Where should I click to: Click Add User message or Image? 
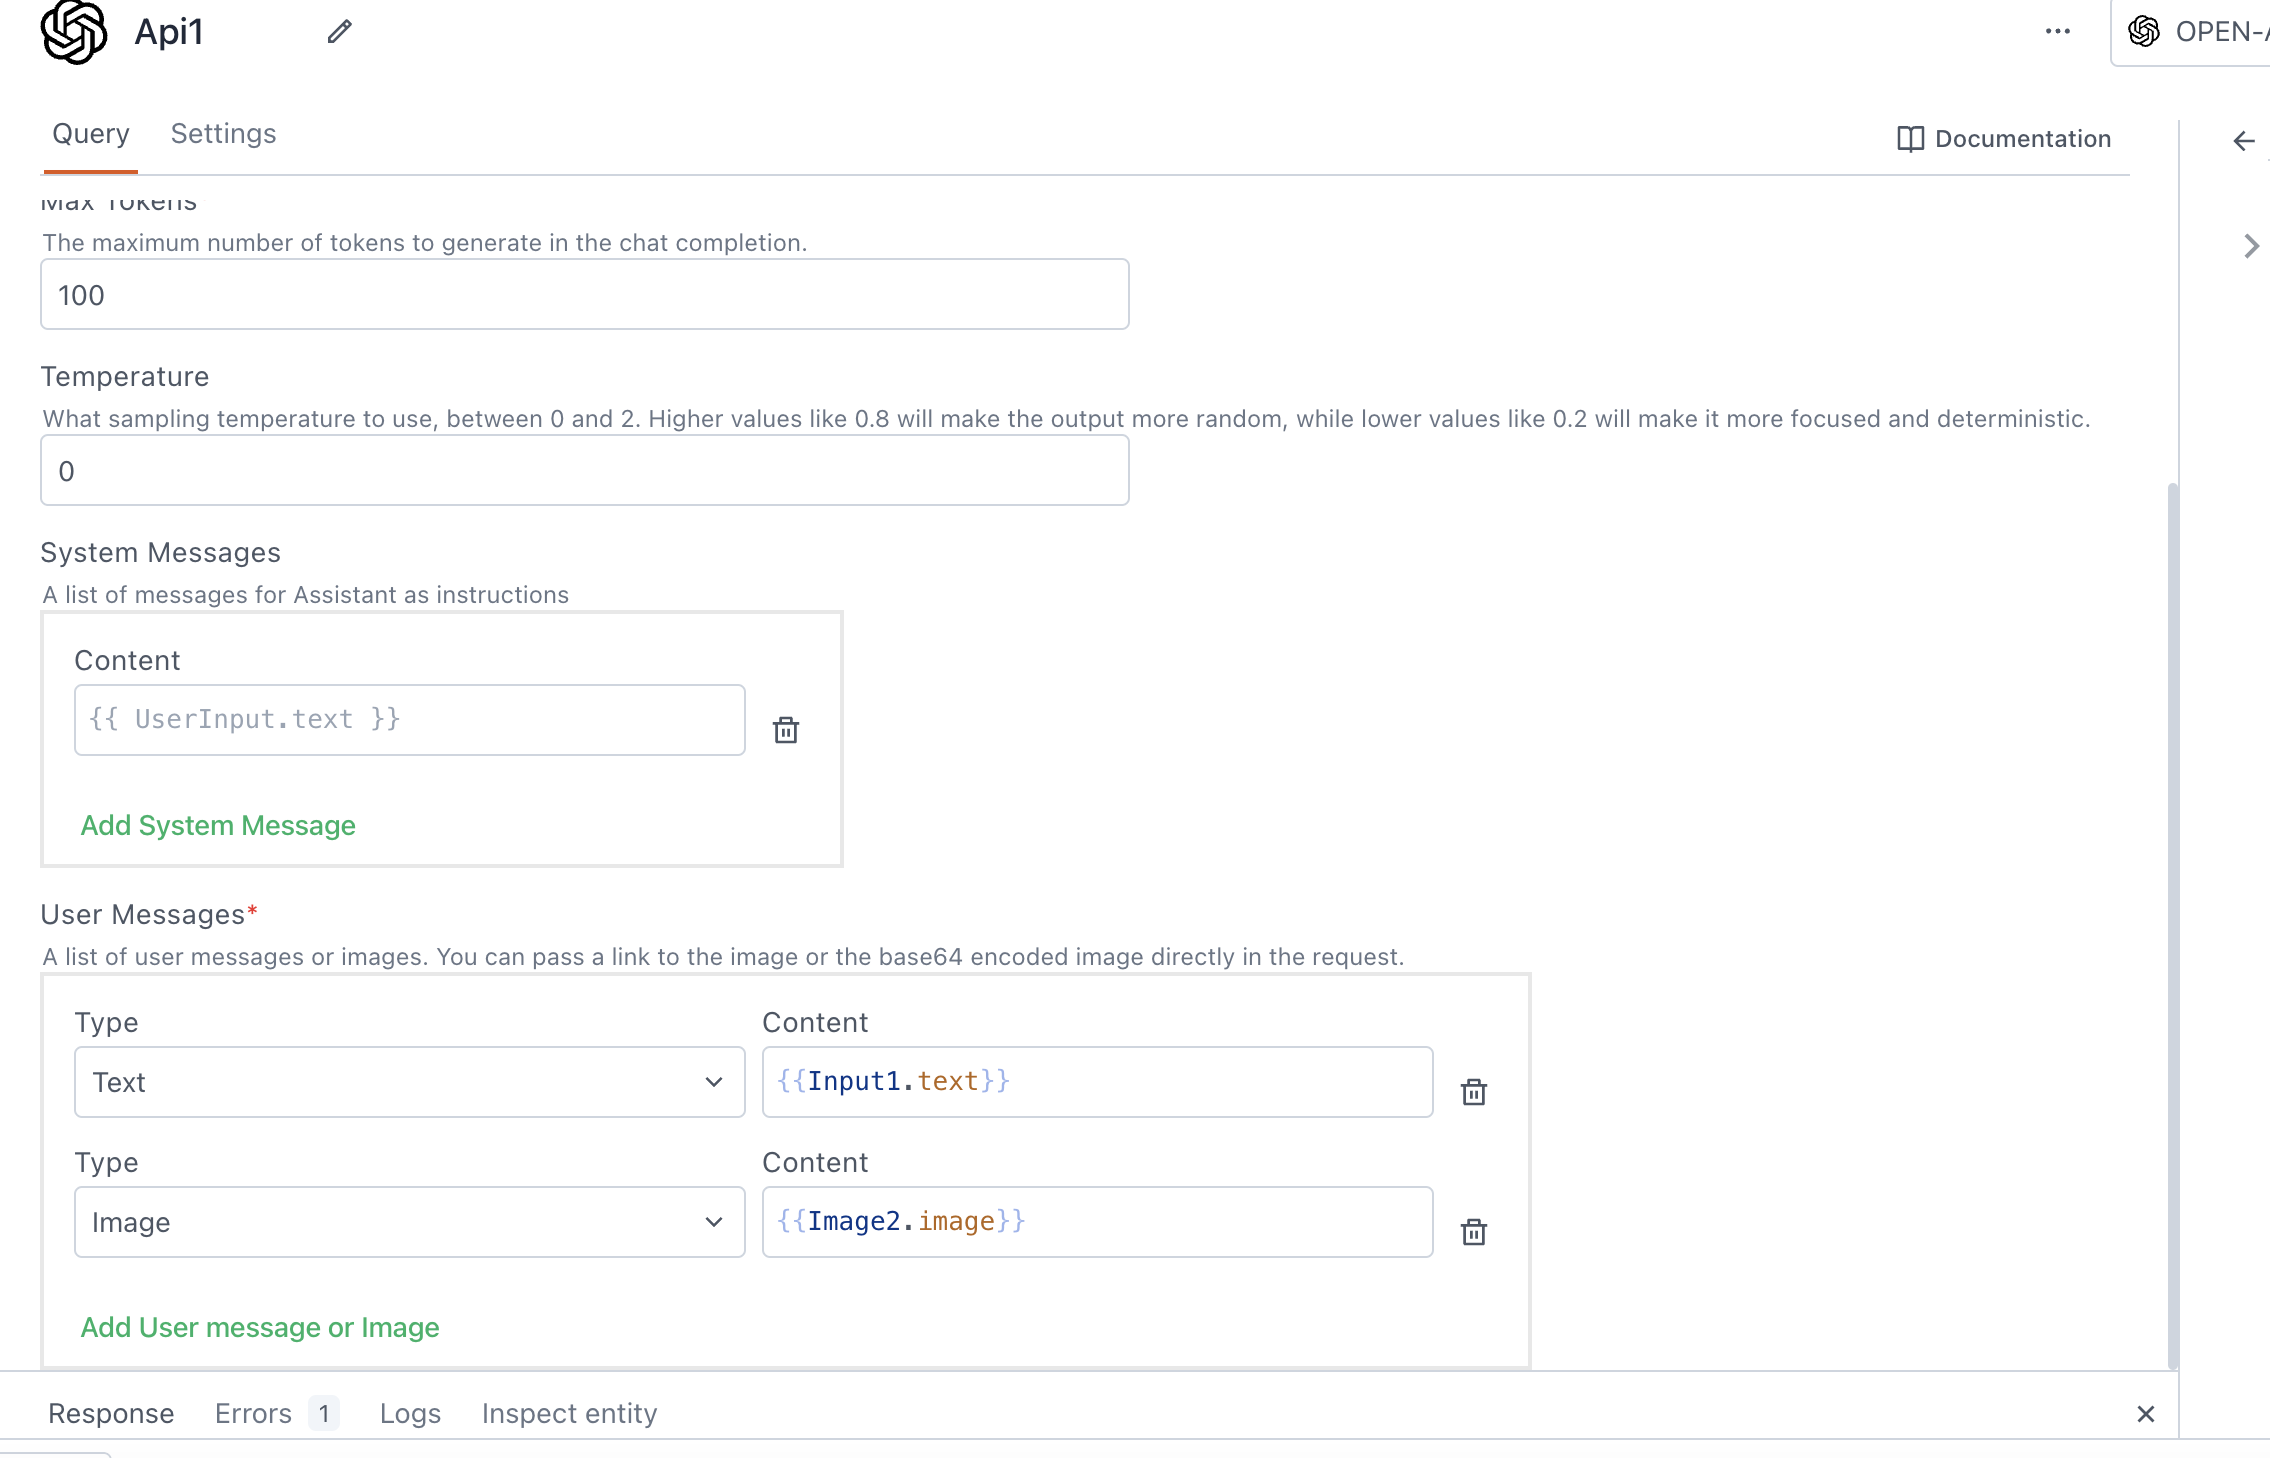point(260,1328)
